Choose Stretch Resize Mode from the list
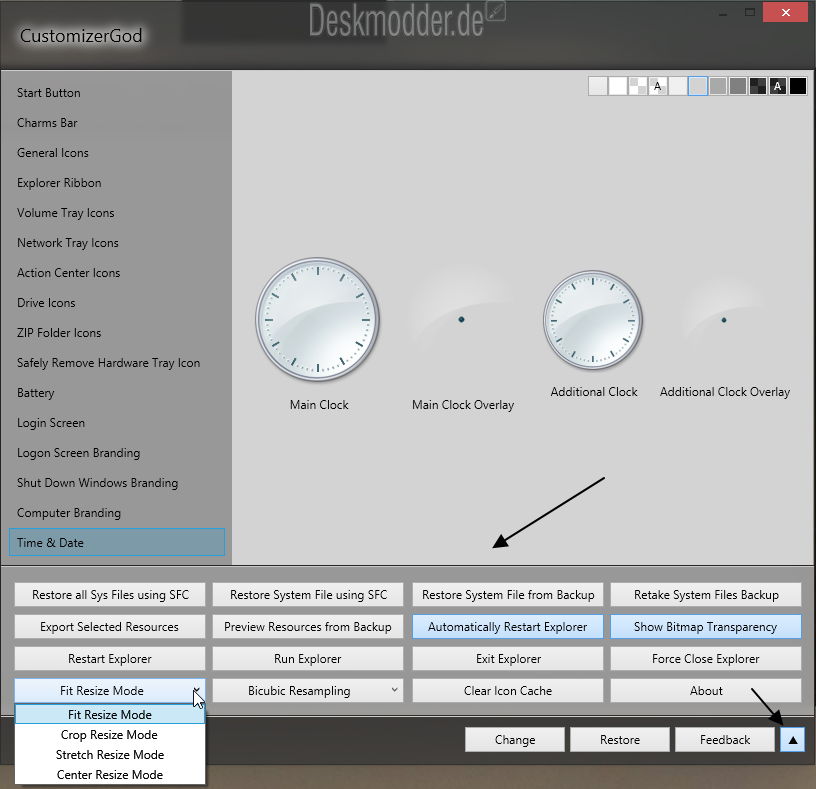 (x=110, y=755)
